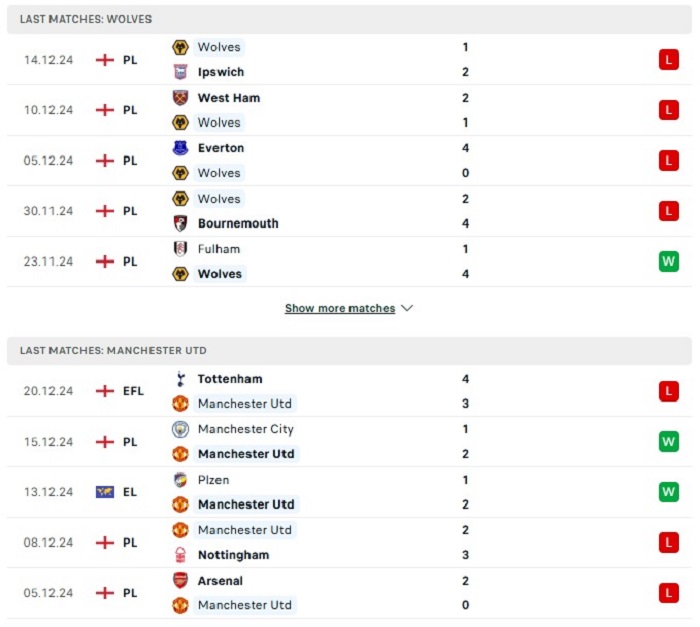
Task: Expand Show more matches for Wolves
Action: click(340, 308)
